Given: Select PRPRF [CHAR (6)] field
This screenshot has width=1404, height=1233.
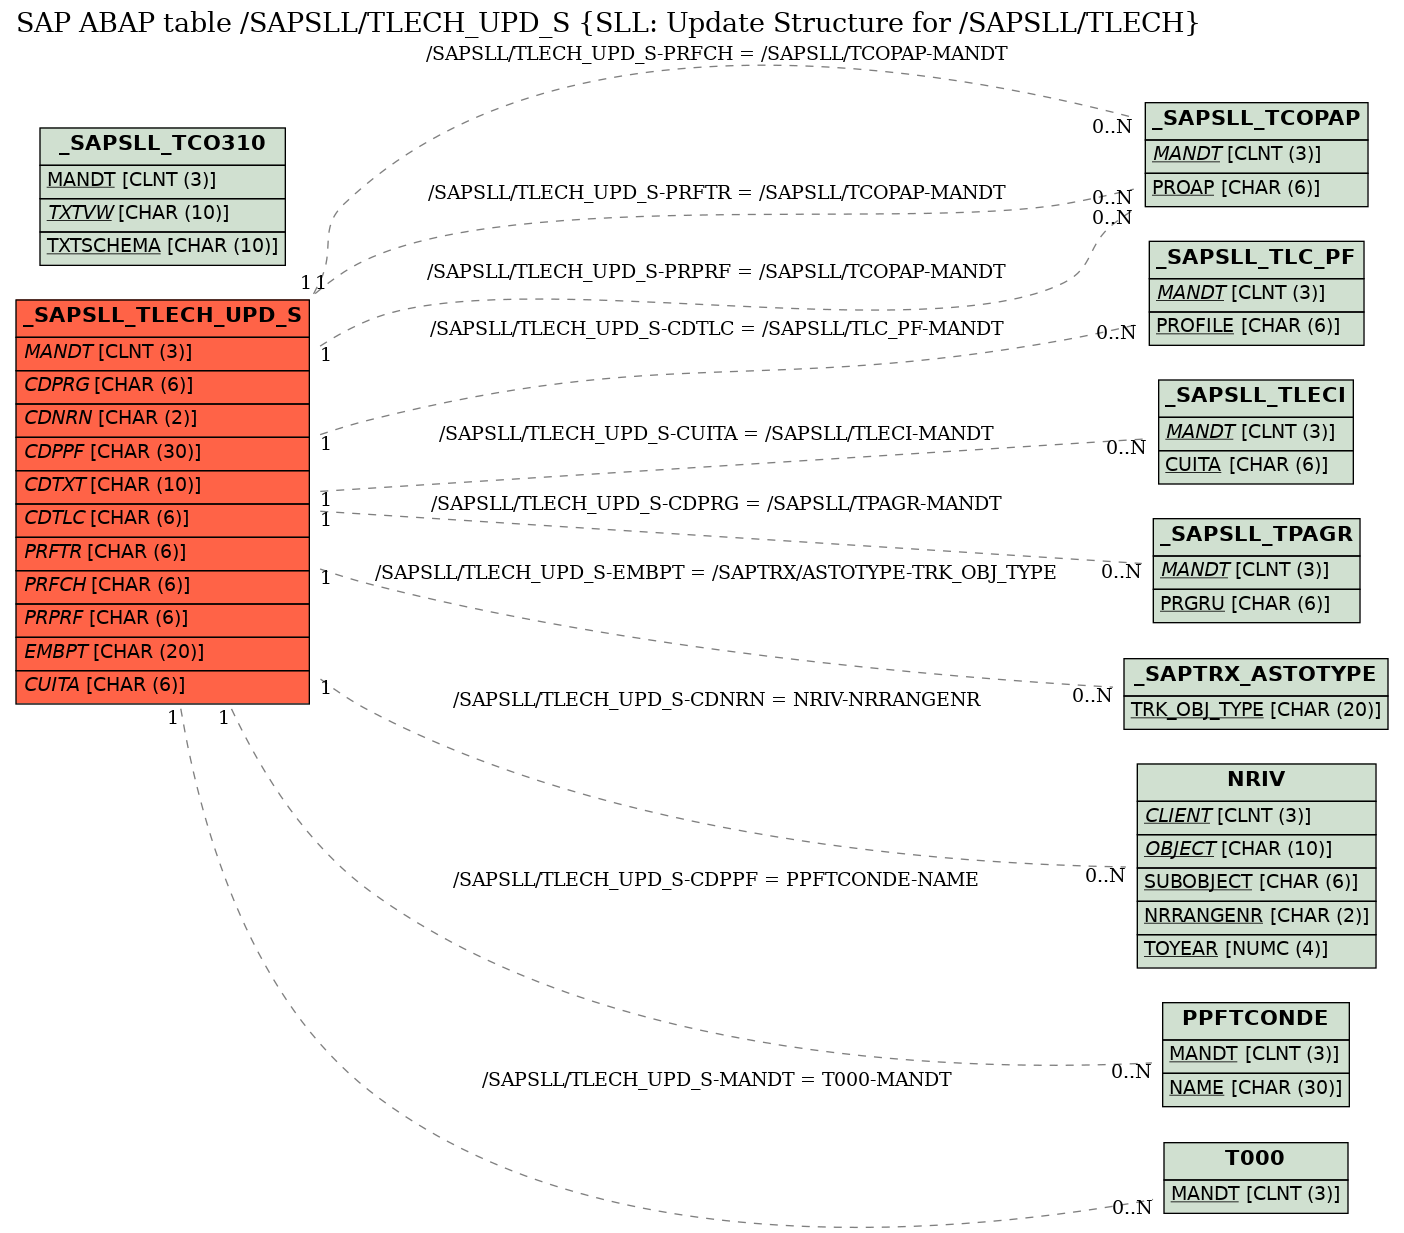Looking at the screenshot, I should point(162,619).
